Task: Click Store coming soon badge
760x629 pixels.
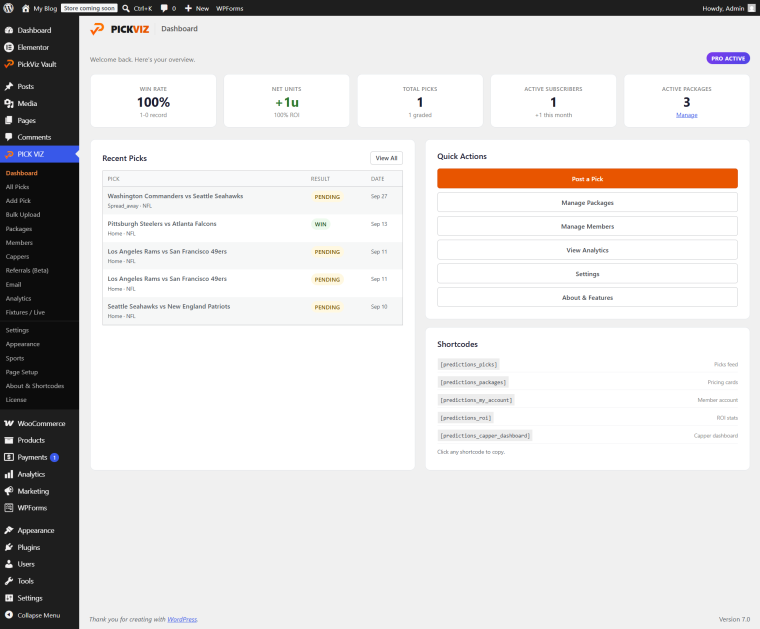Action: (89, 8)
